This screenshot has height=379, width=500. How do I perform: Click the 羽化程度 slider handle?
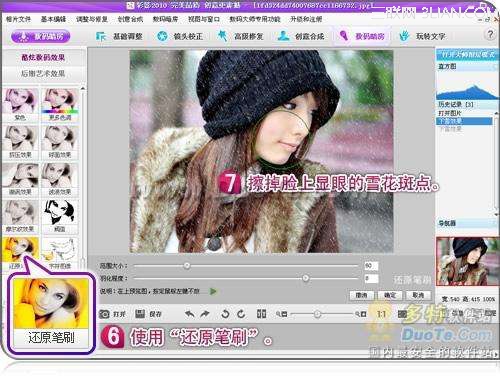tap(305, 278)
